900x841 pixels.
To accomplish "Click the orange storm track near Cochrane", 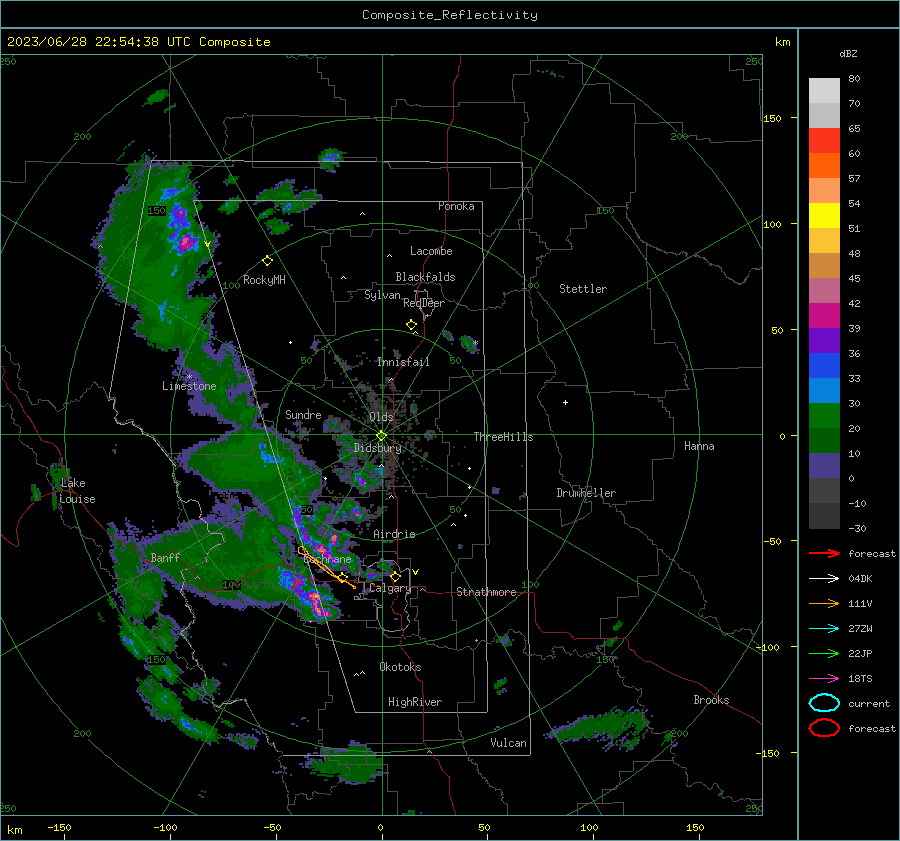I will tap(326, 568).
